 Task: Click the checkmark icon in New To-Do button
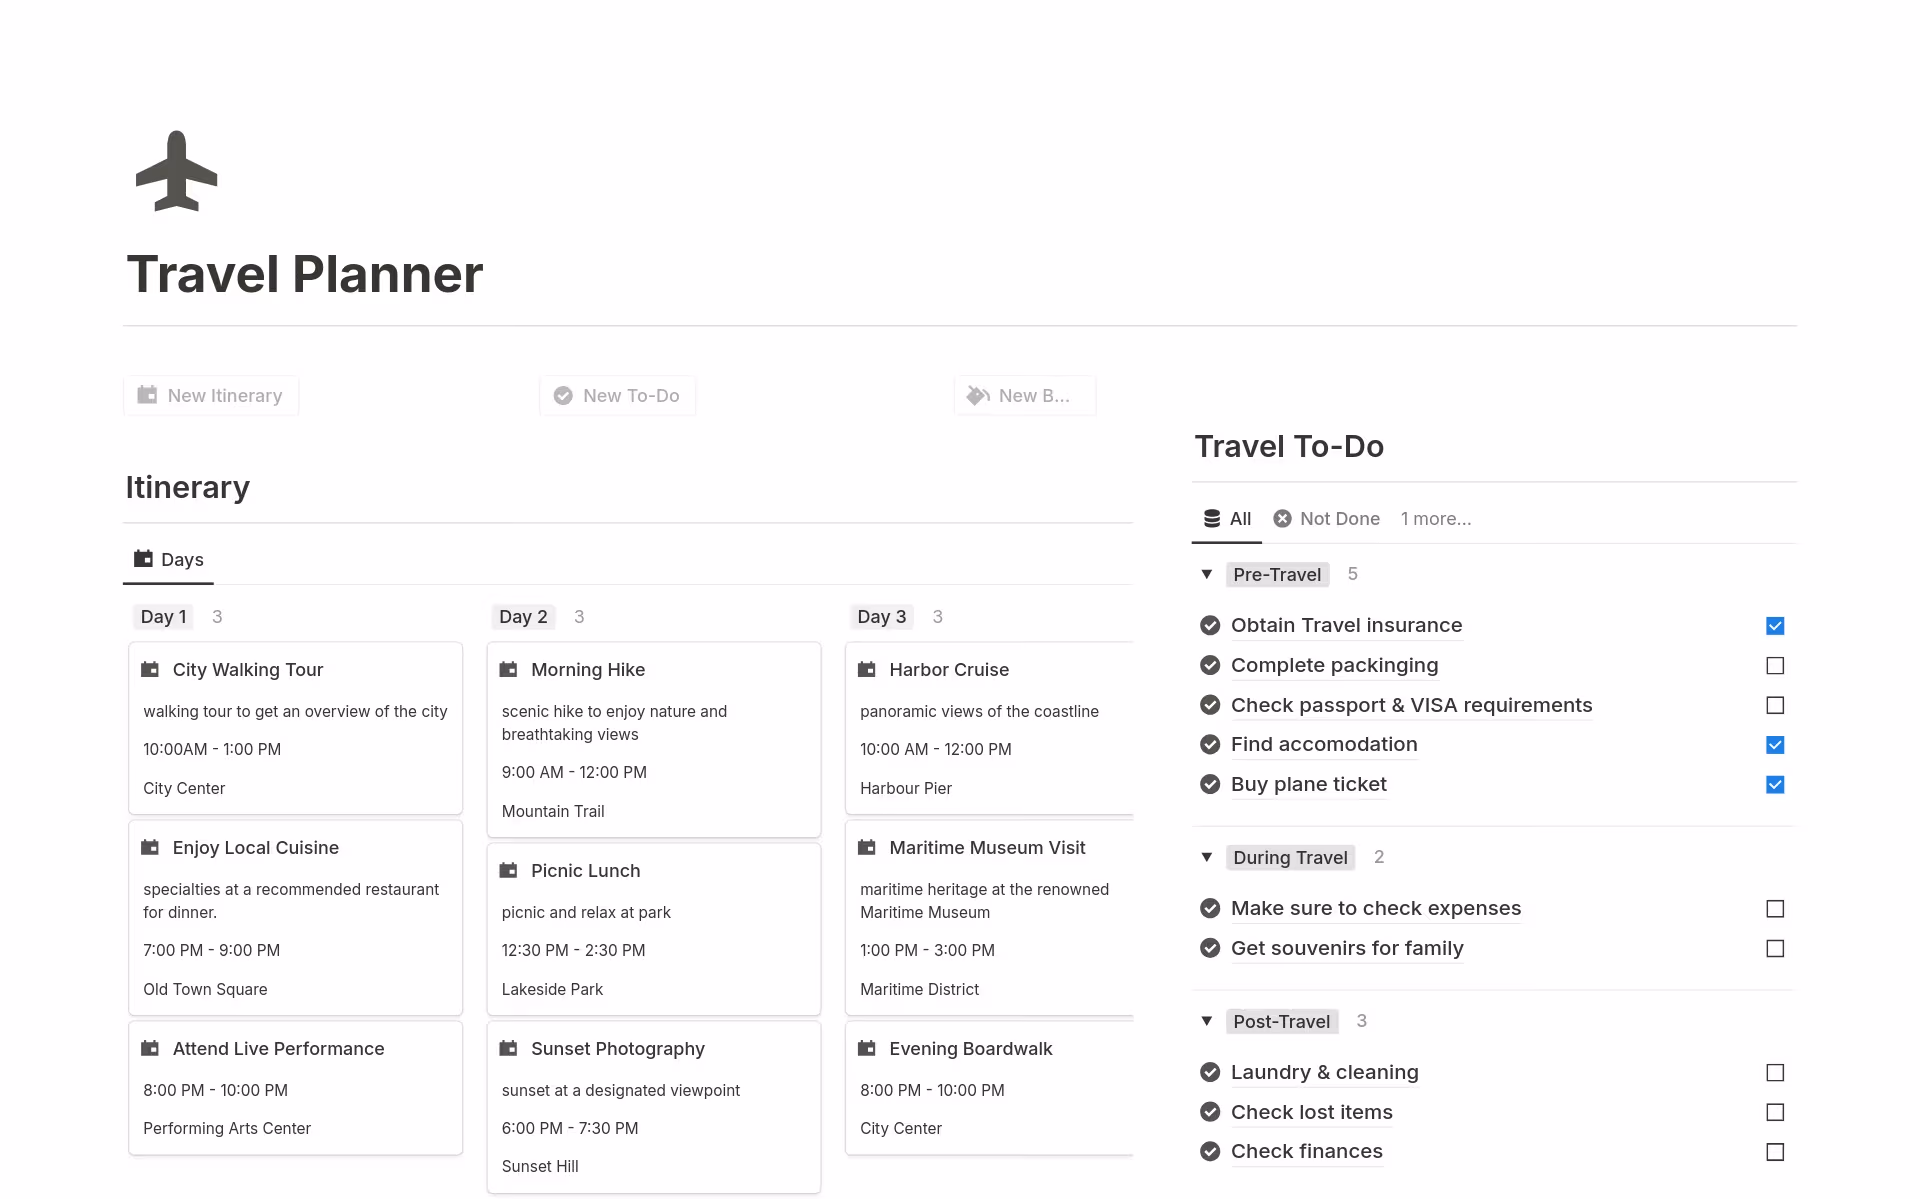tap(563, 395)
